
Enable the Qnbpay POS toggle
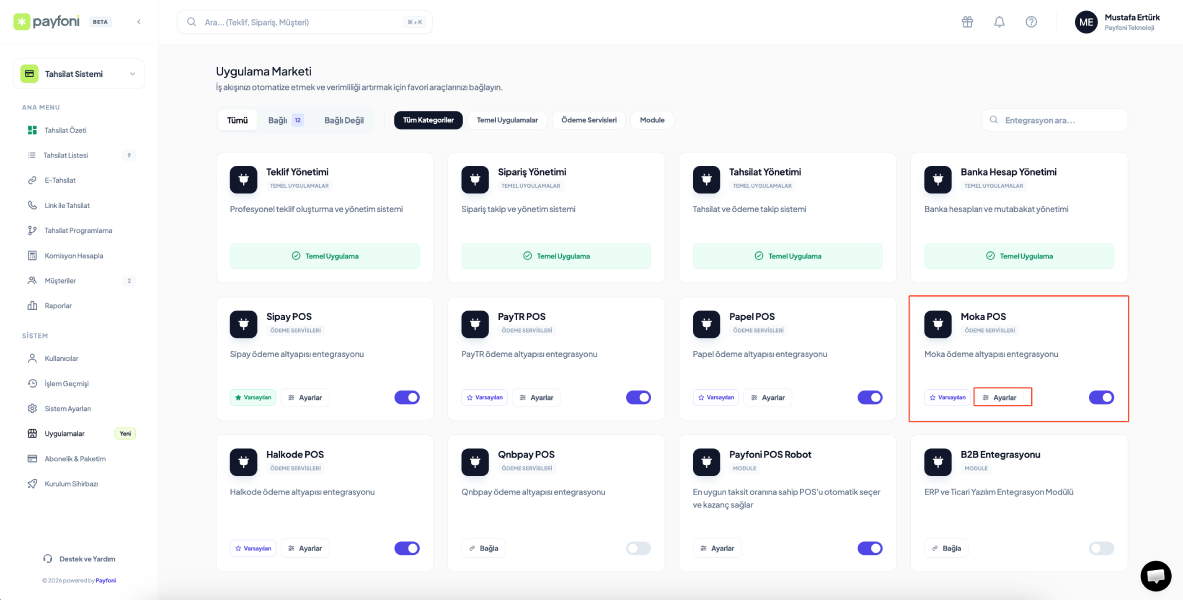point(638,548)
